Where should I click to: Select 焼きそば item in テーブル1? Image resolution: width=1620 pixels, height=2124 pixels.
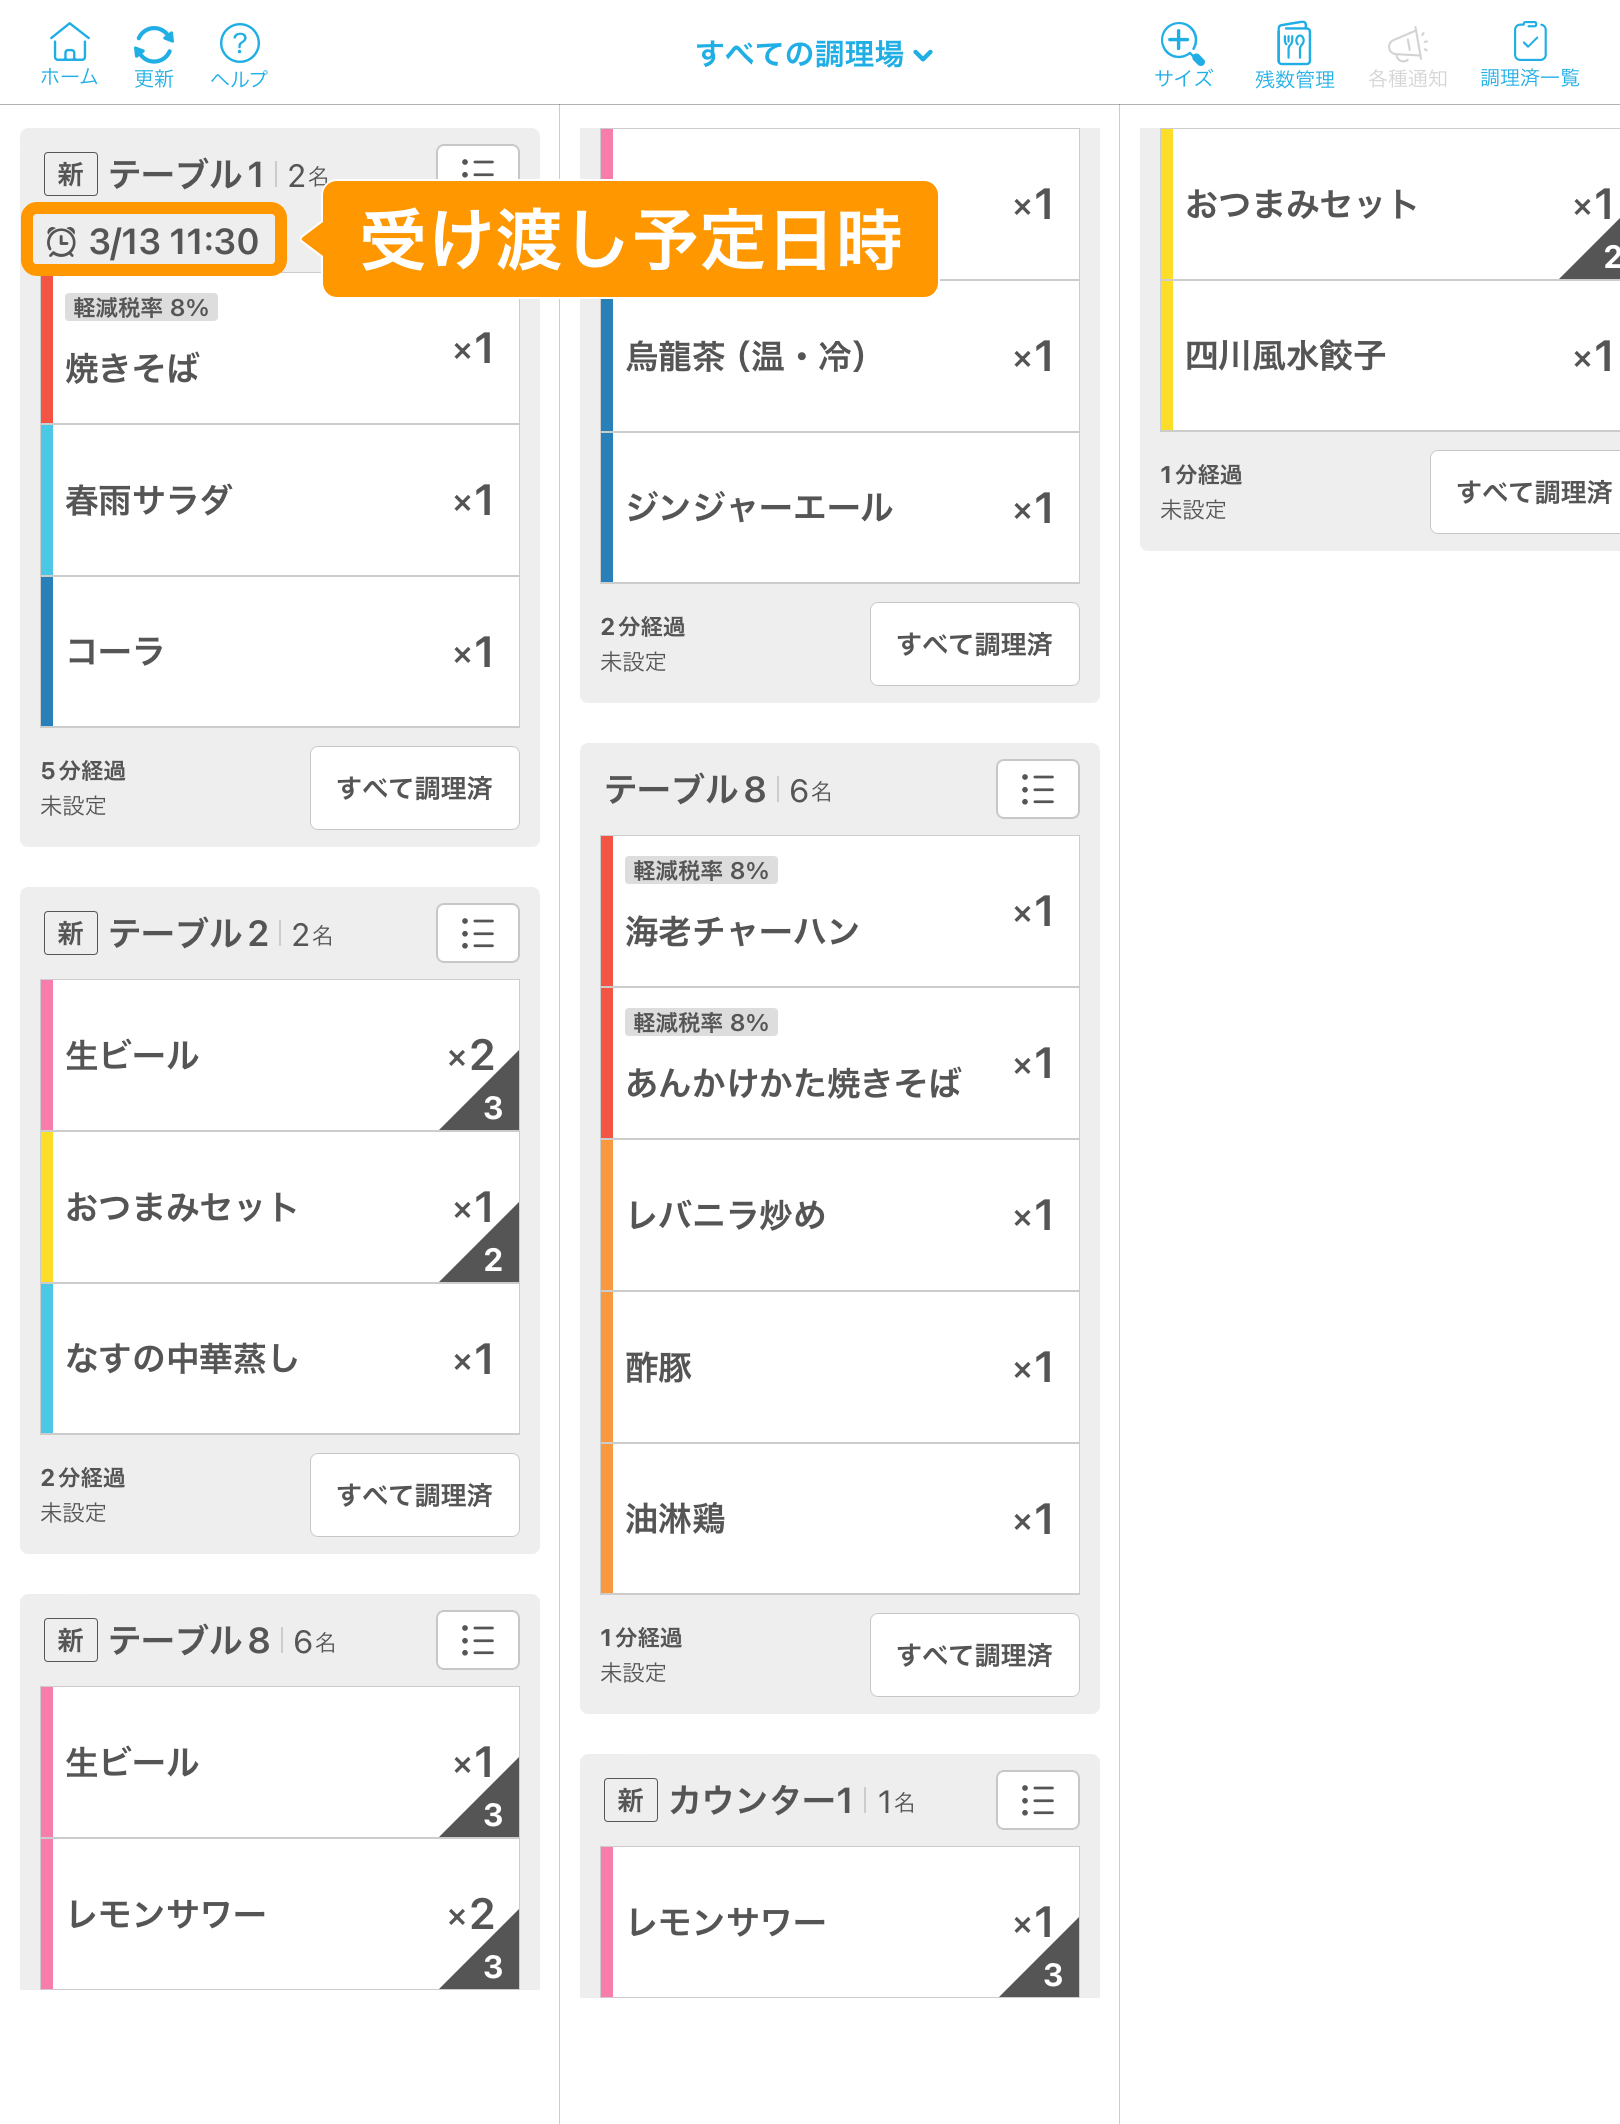tap(280, 348)
